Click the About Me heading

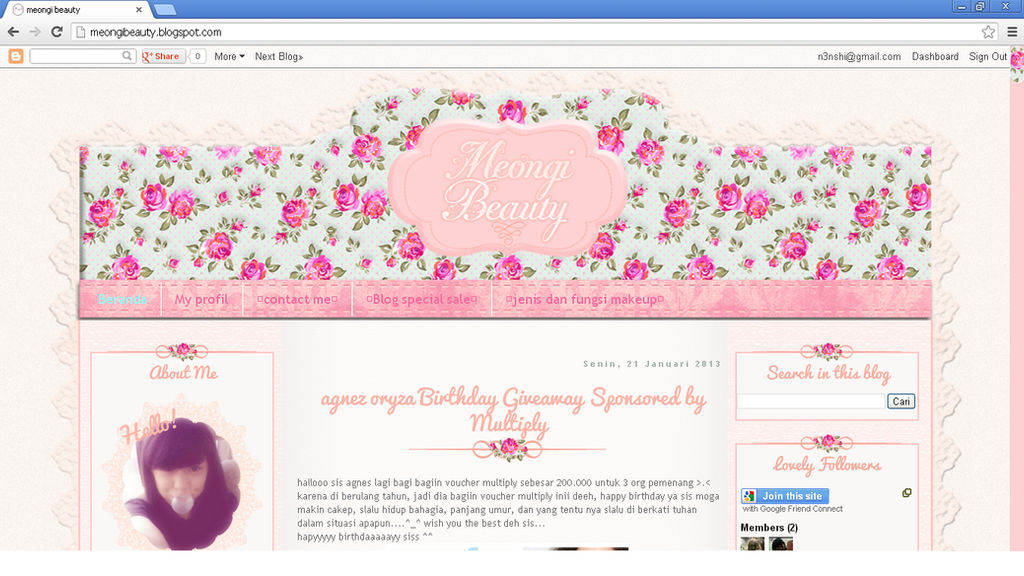click(183, 372)
